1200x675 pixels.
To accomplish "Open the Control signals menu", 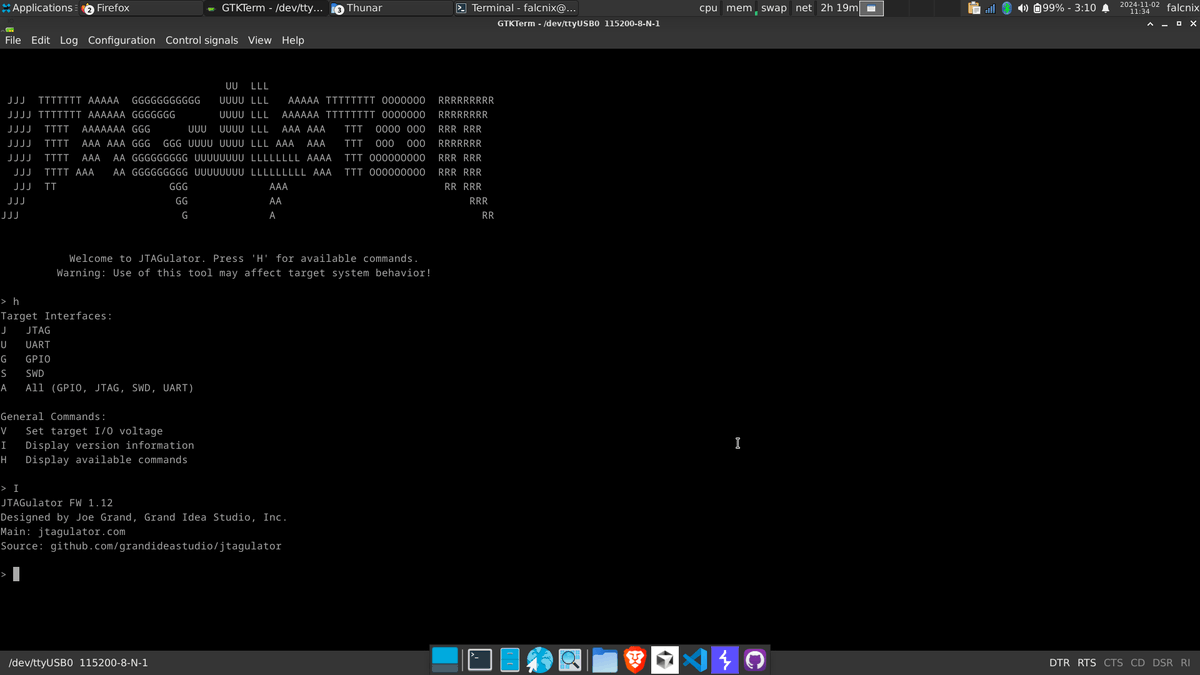I will coord(202,40).
